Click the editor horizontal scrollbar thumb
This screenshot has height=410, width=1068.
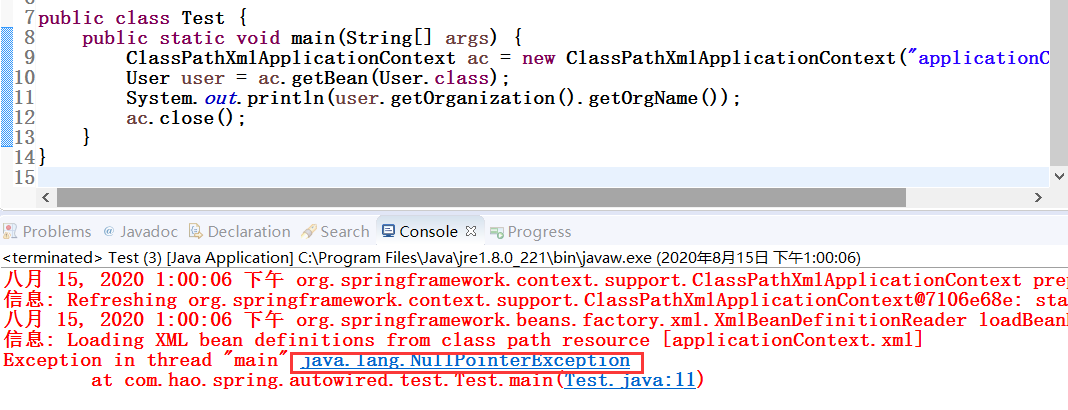tap(482, 198)
